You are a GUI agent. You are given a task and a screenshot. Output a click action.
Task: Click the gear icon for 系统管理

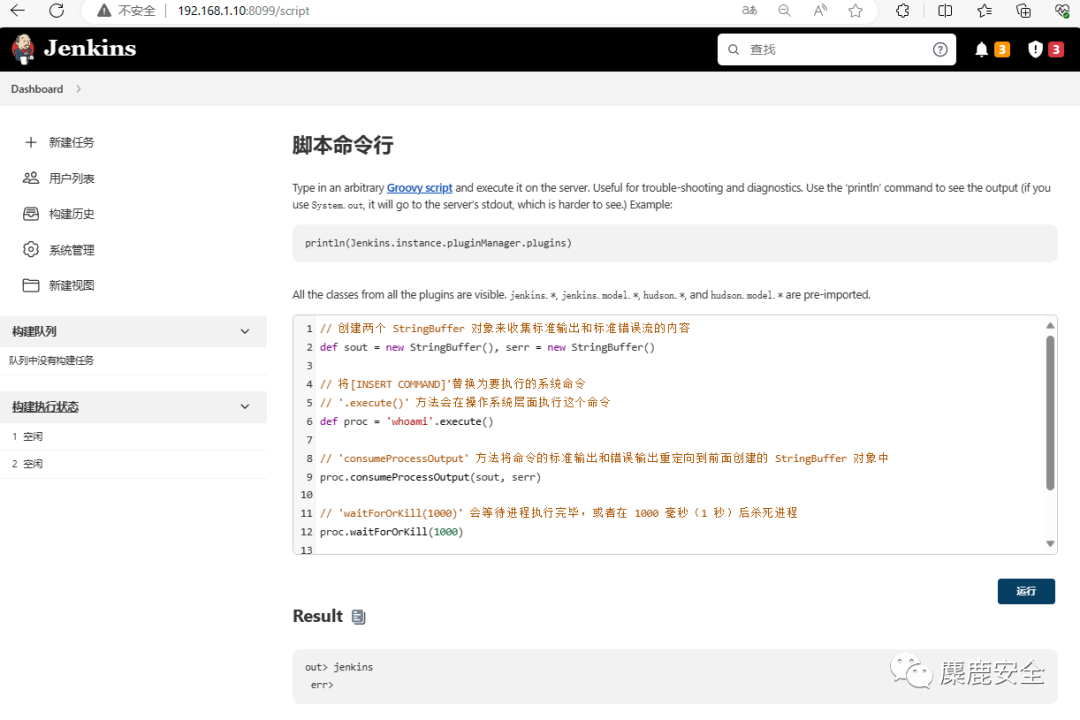pos(30,249)
